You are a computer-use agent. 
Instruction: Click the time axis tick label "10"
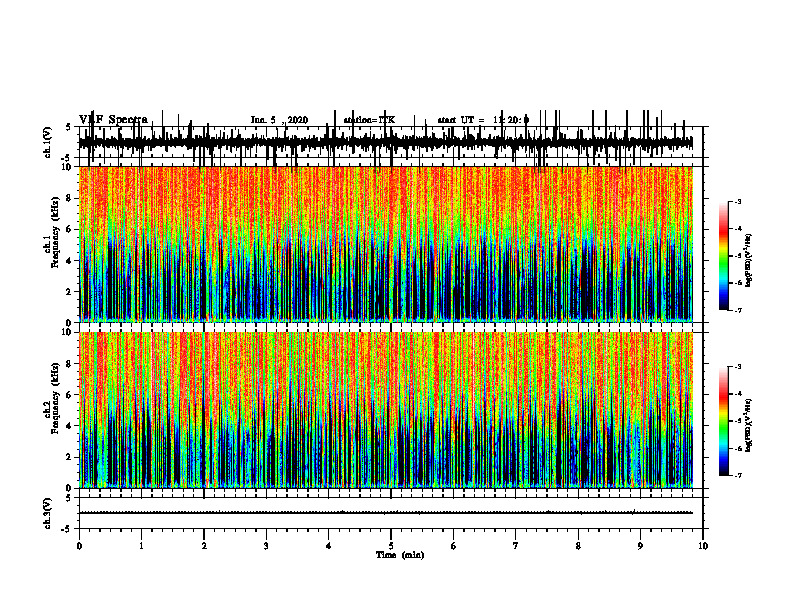(703, 546)
